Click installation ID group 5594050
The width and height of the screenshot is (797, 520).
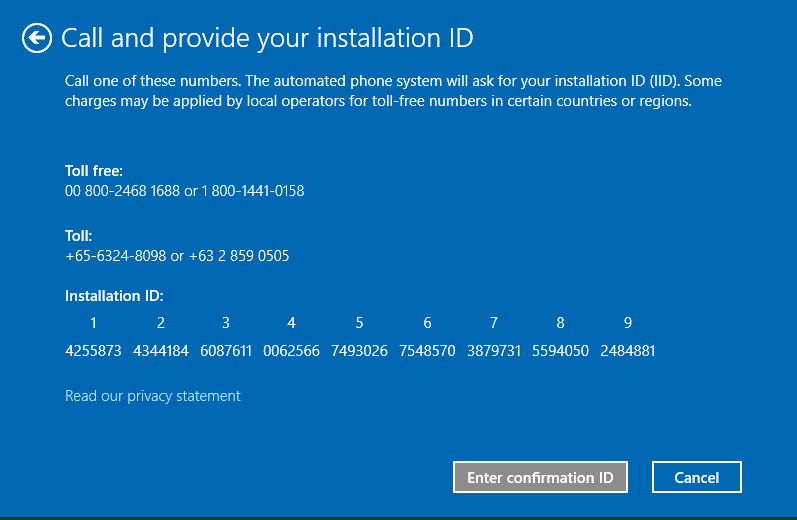560,351
